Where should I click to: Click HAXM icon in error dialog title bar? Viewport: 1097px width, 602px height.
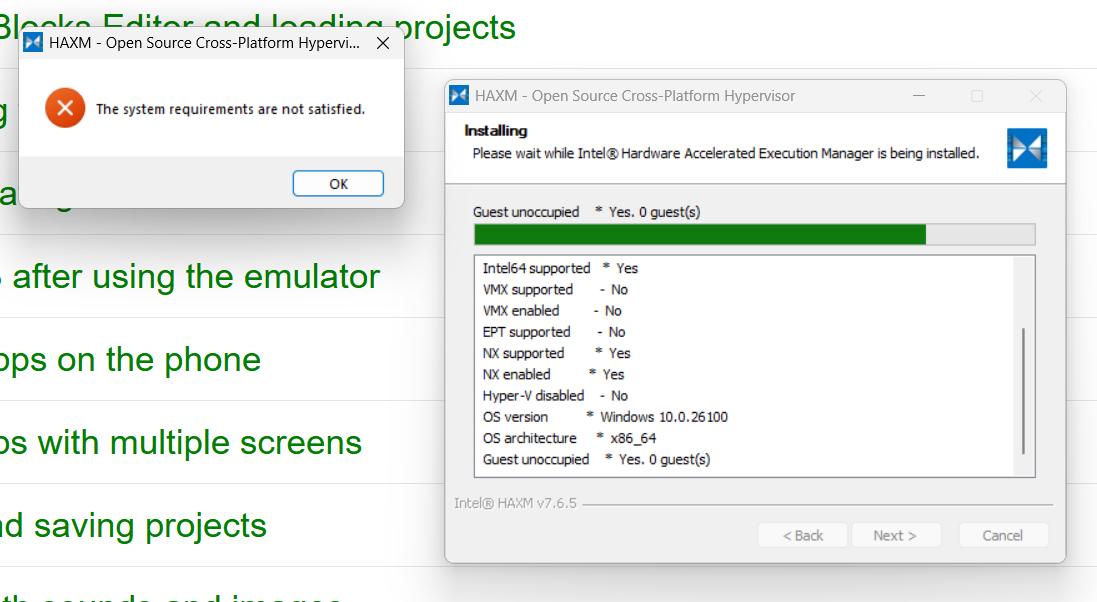click(x=33, y=43)
